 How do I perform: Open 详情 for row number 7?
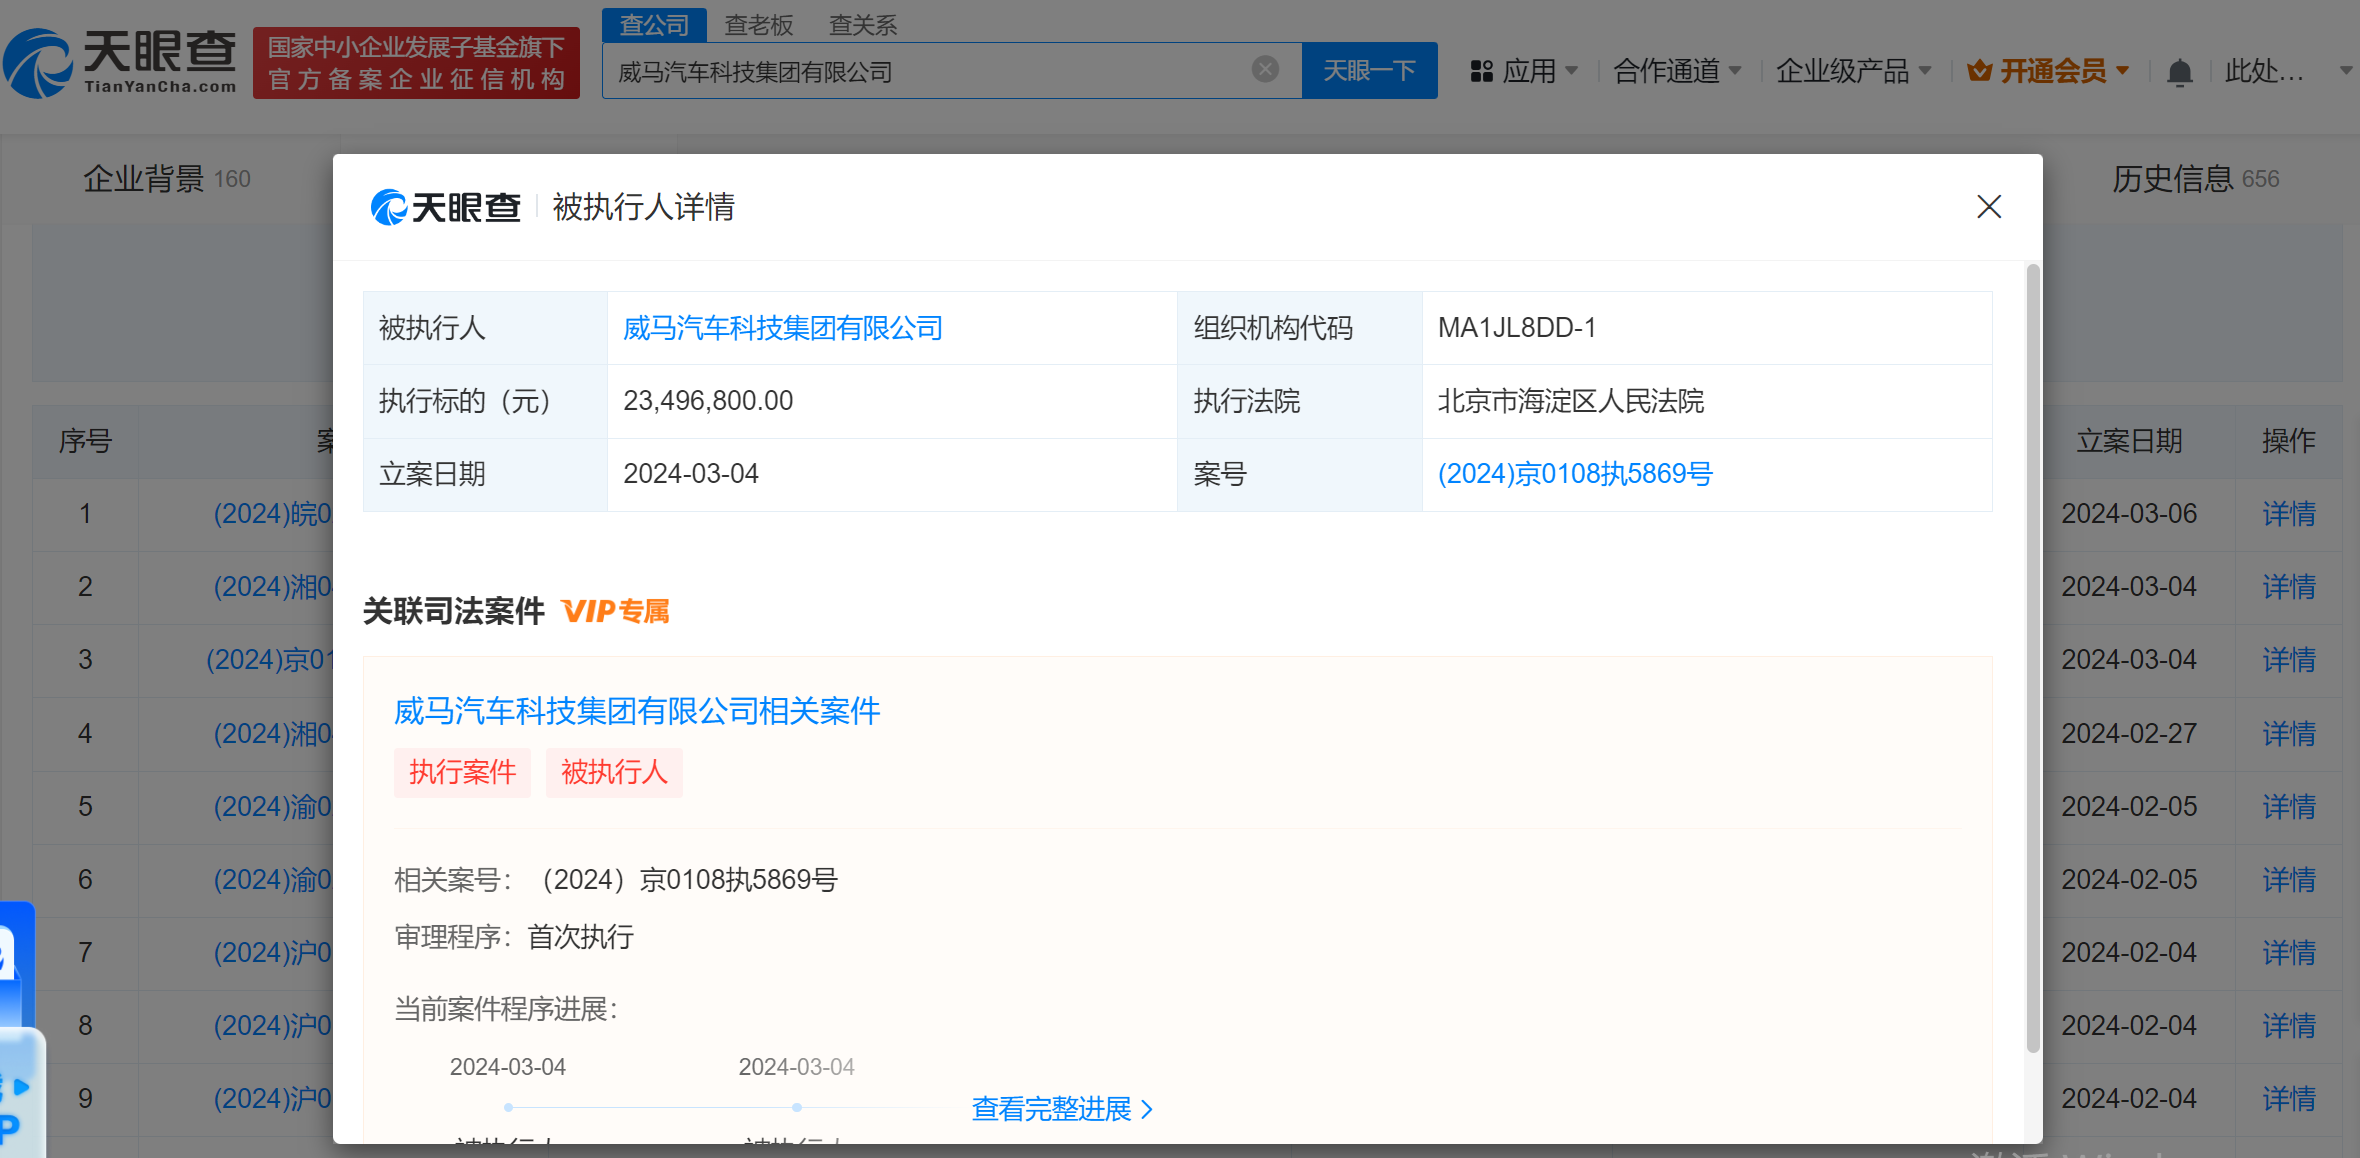2289,953
